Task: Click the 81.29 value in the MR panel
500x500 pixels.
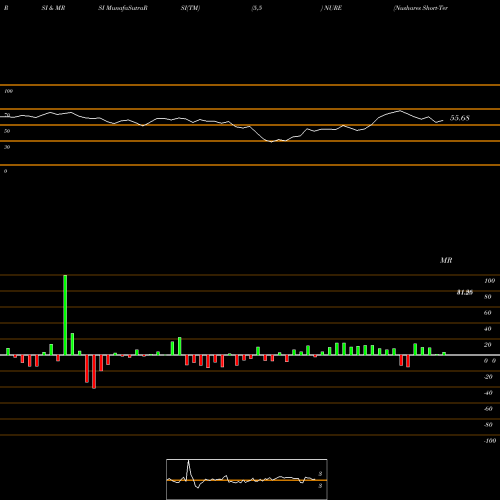Action: [x=465, y=292]
